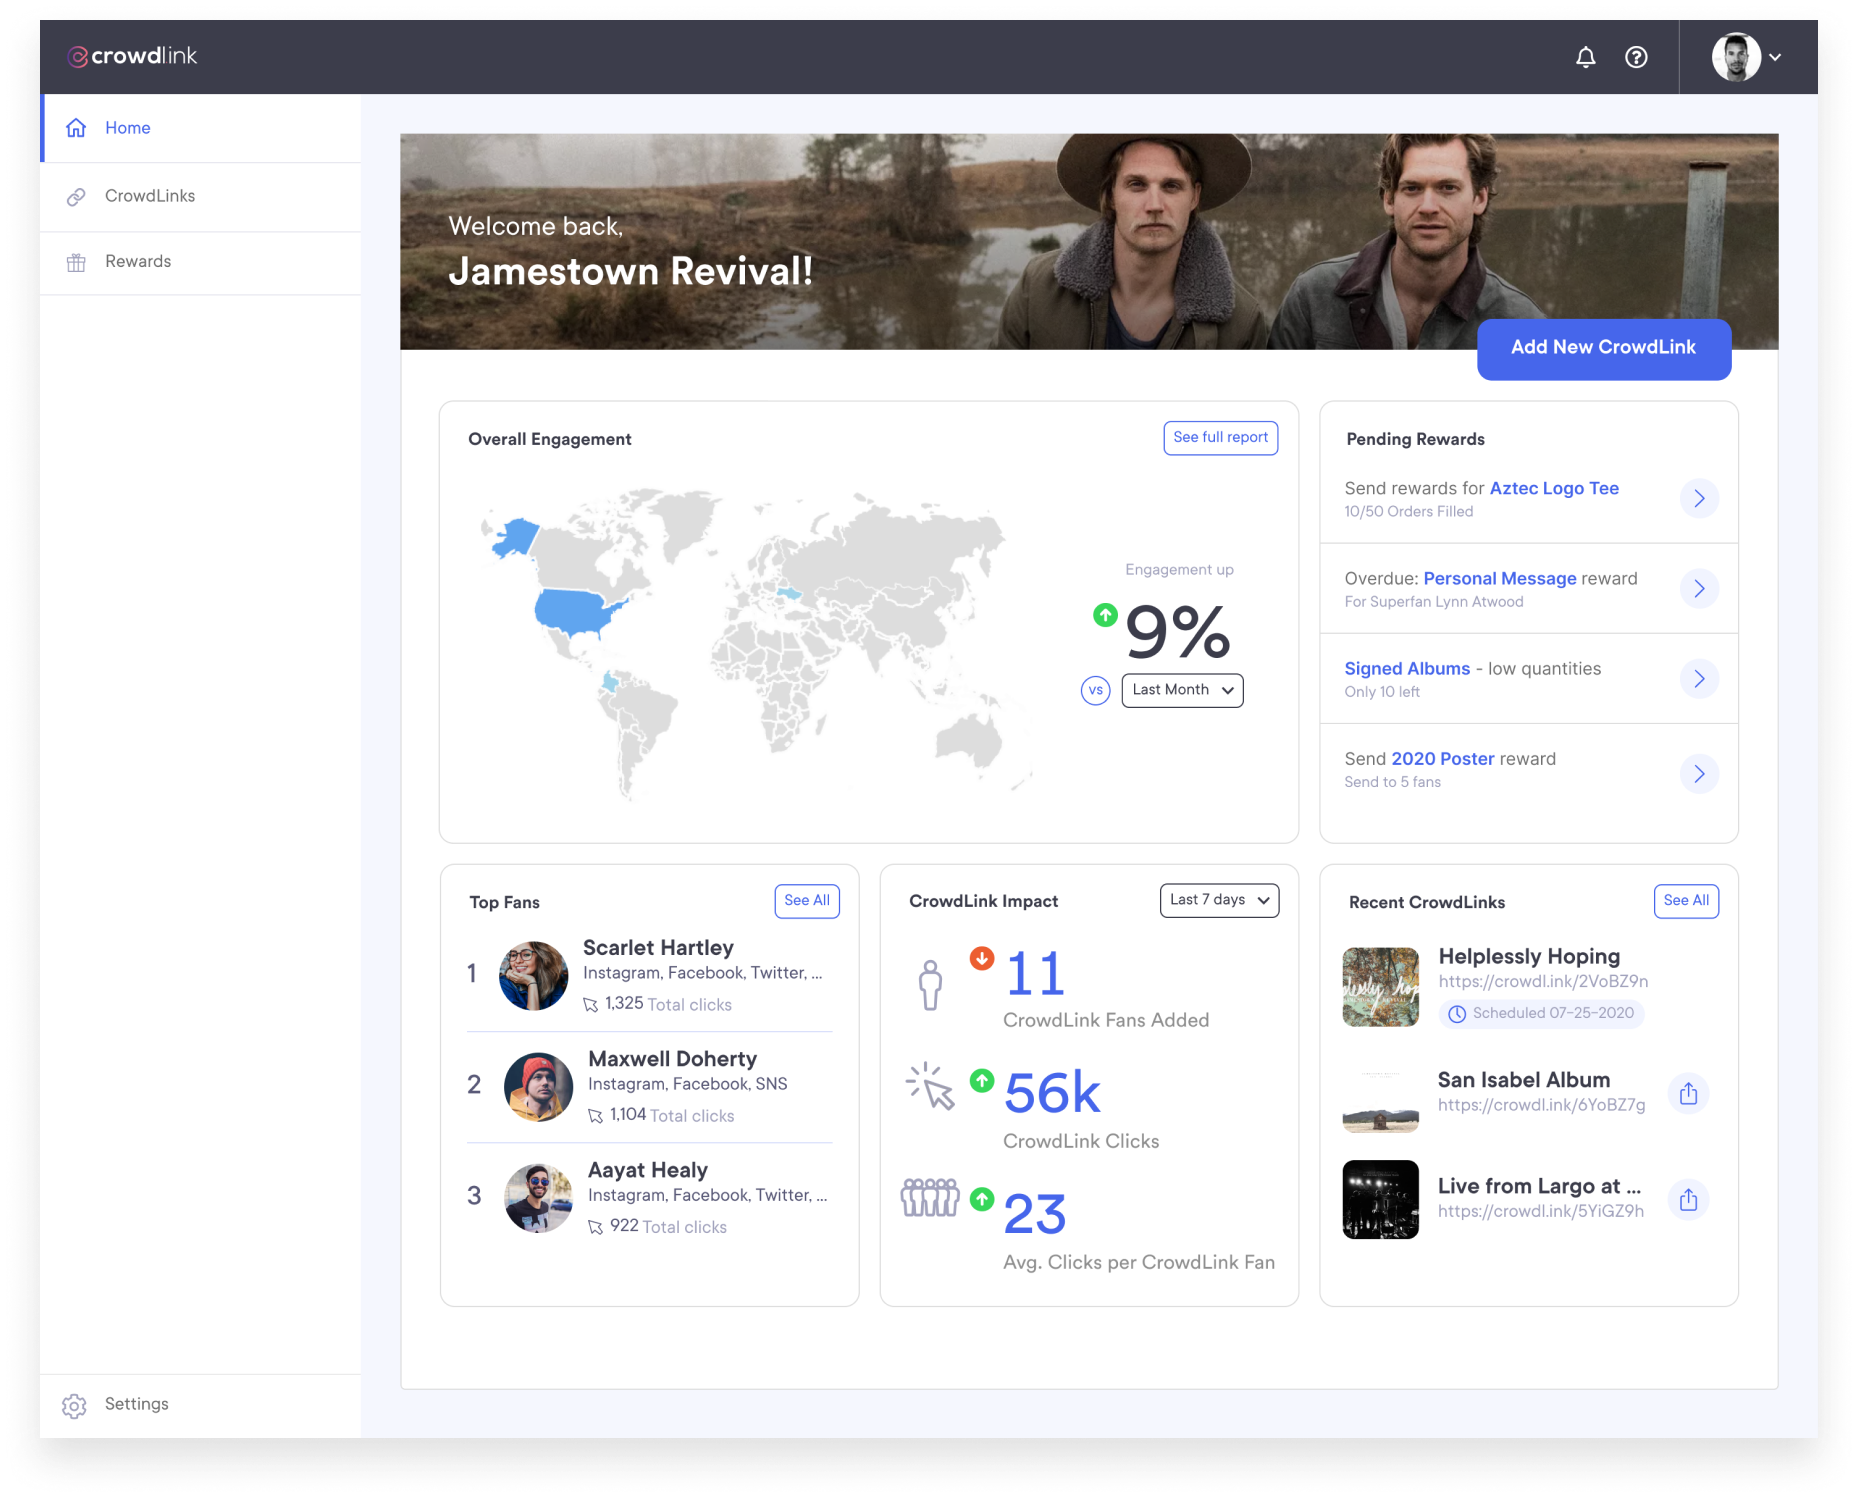This screenshot has height=1498, width=1858.
Task: Click the Scheduled 07-25-2020 badge
Action: 1541,1014
